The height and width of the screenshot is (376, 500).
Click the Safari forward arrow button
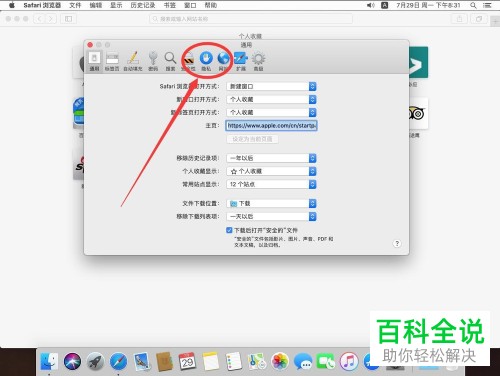51,19
